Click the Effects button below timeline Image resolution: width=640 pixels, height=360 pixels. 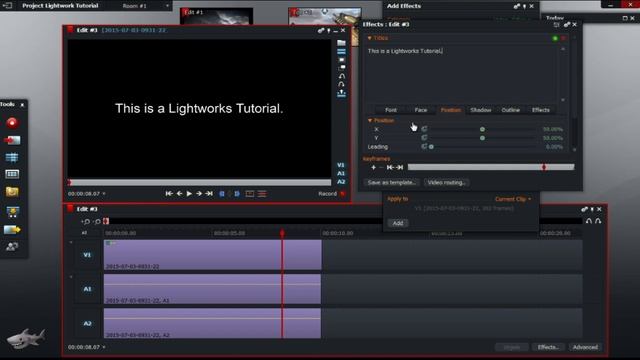pyautogui.click(x=548, y=347)
